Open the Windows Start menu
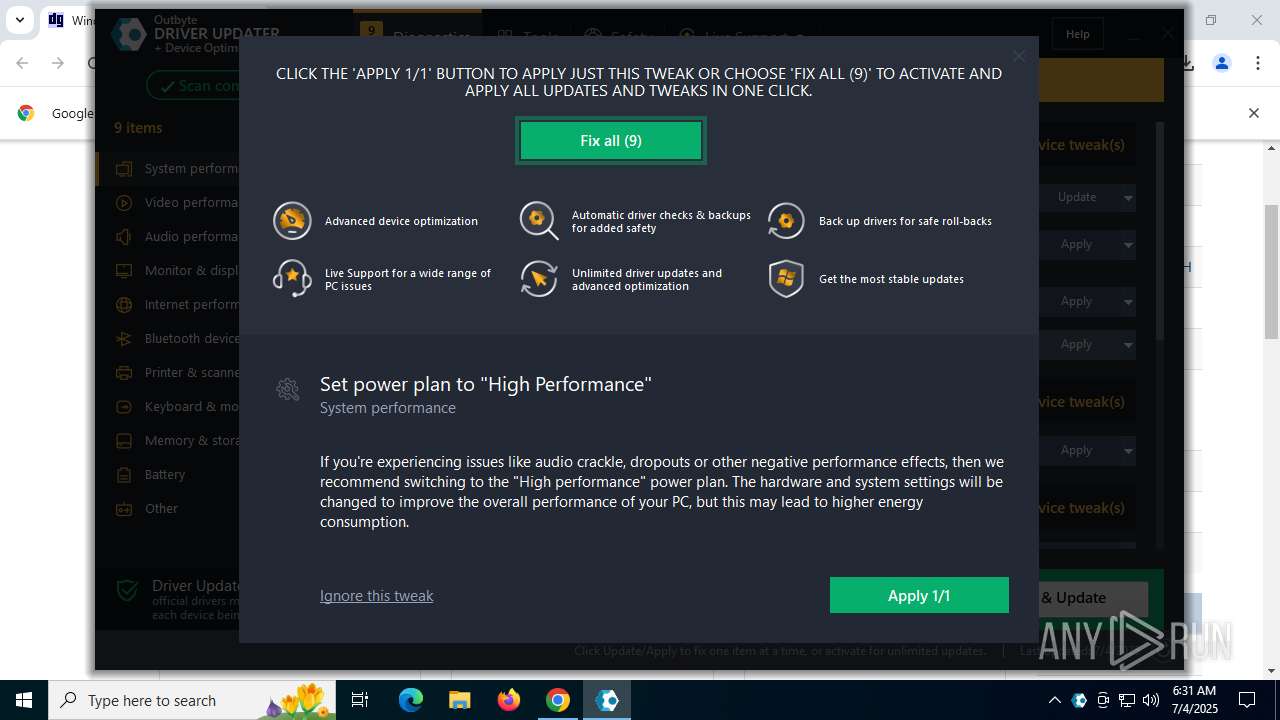 (24, 700)
